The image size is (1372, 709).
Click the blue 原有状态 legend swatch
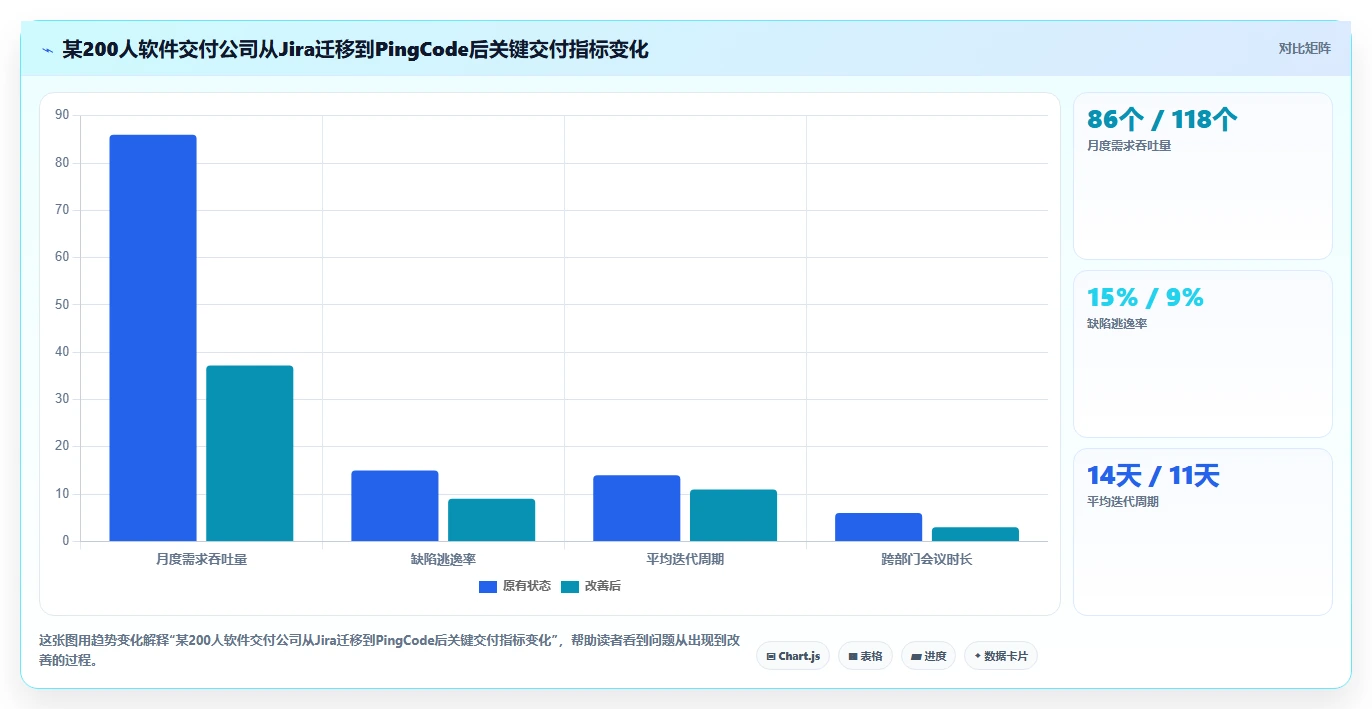pyautogui.click(x=488, y=586)
